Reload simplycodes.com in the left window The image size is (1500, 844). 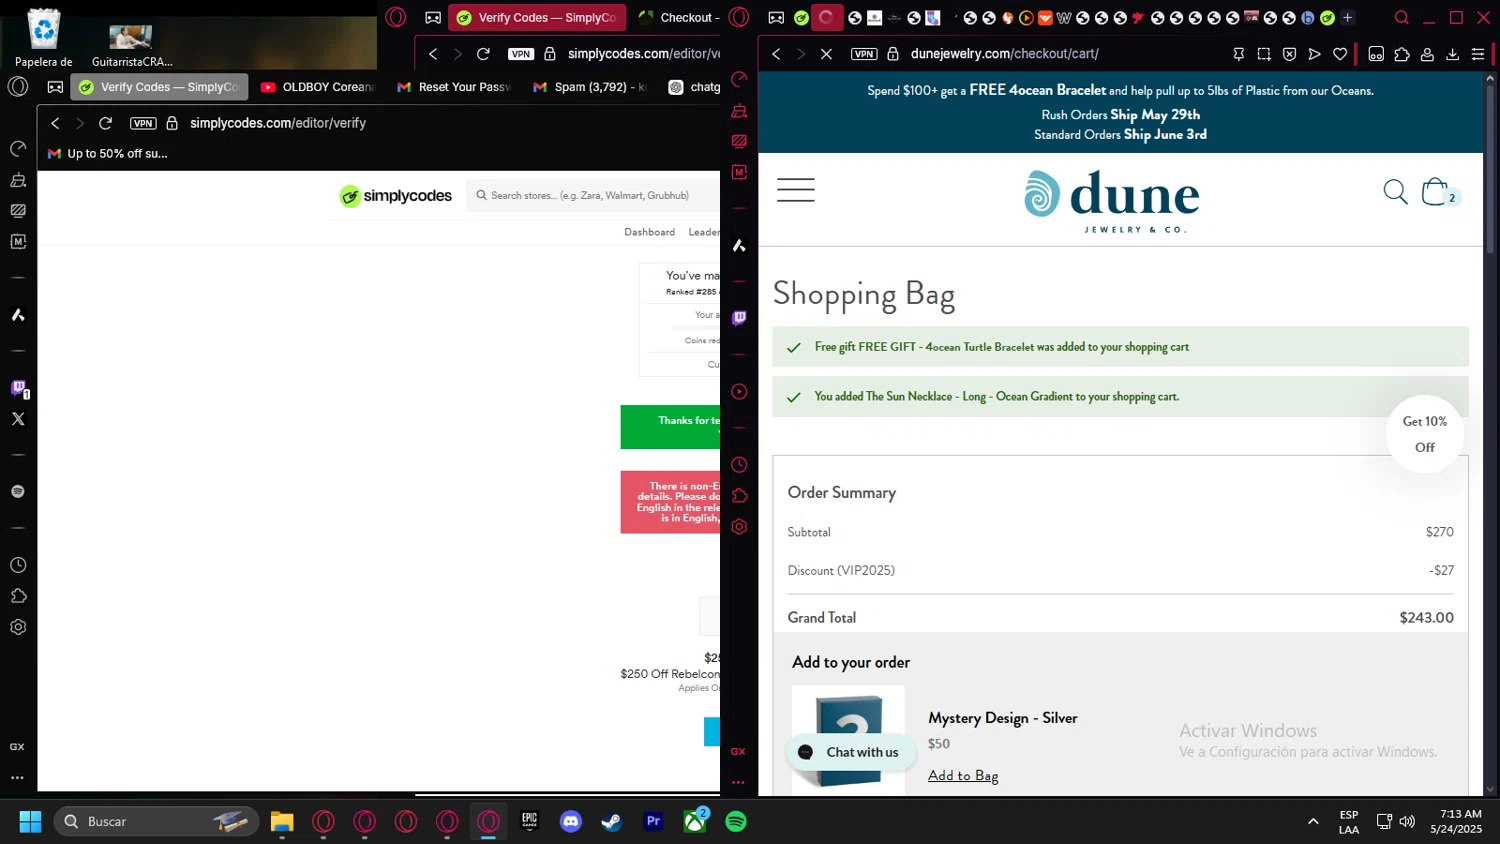coord(105,123)
